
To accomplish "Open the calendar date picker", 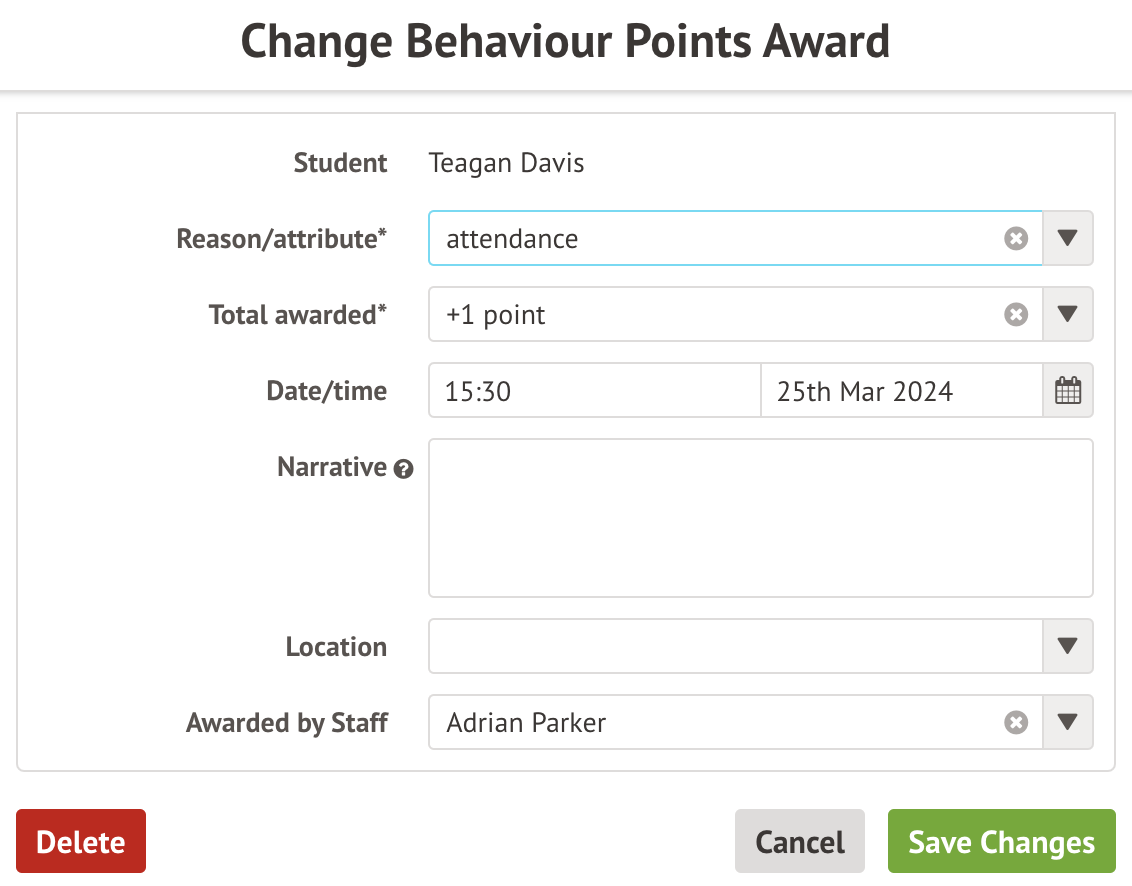I will (1068, 391).
